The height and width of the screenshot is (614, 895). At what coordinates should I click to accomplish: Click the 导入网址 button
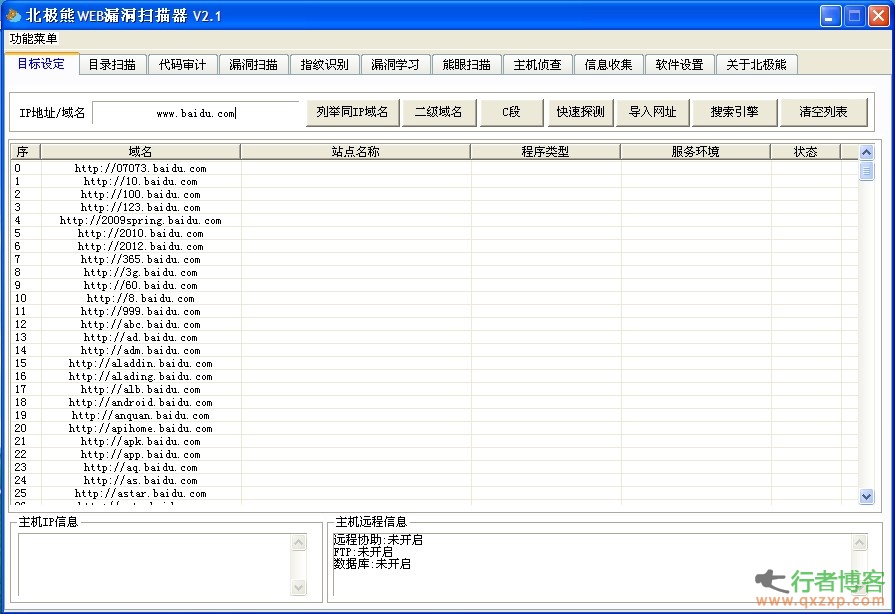652,112
